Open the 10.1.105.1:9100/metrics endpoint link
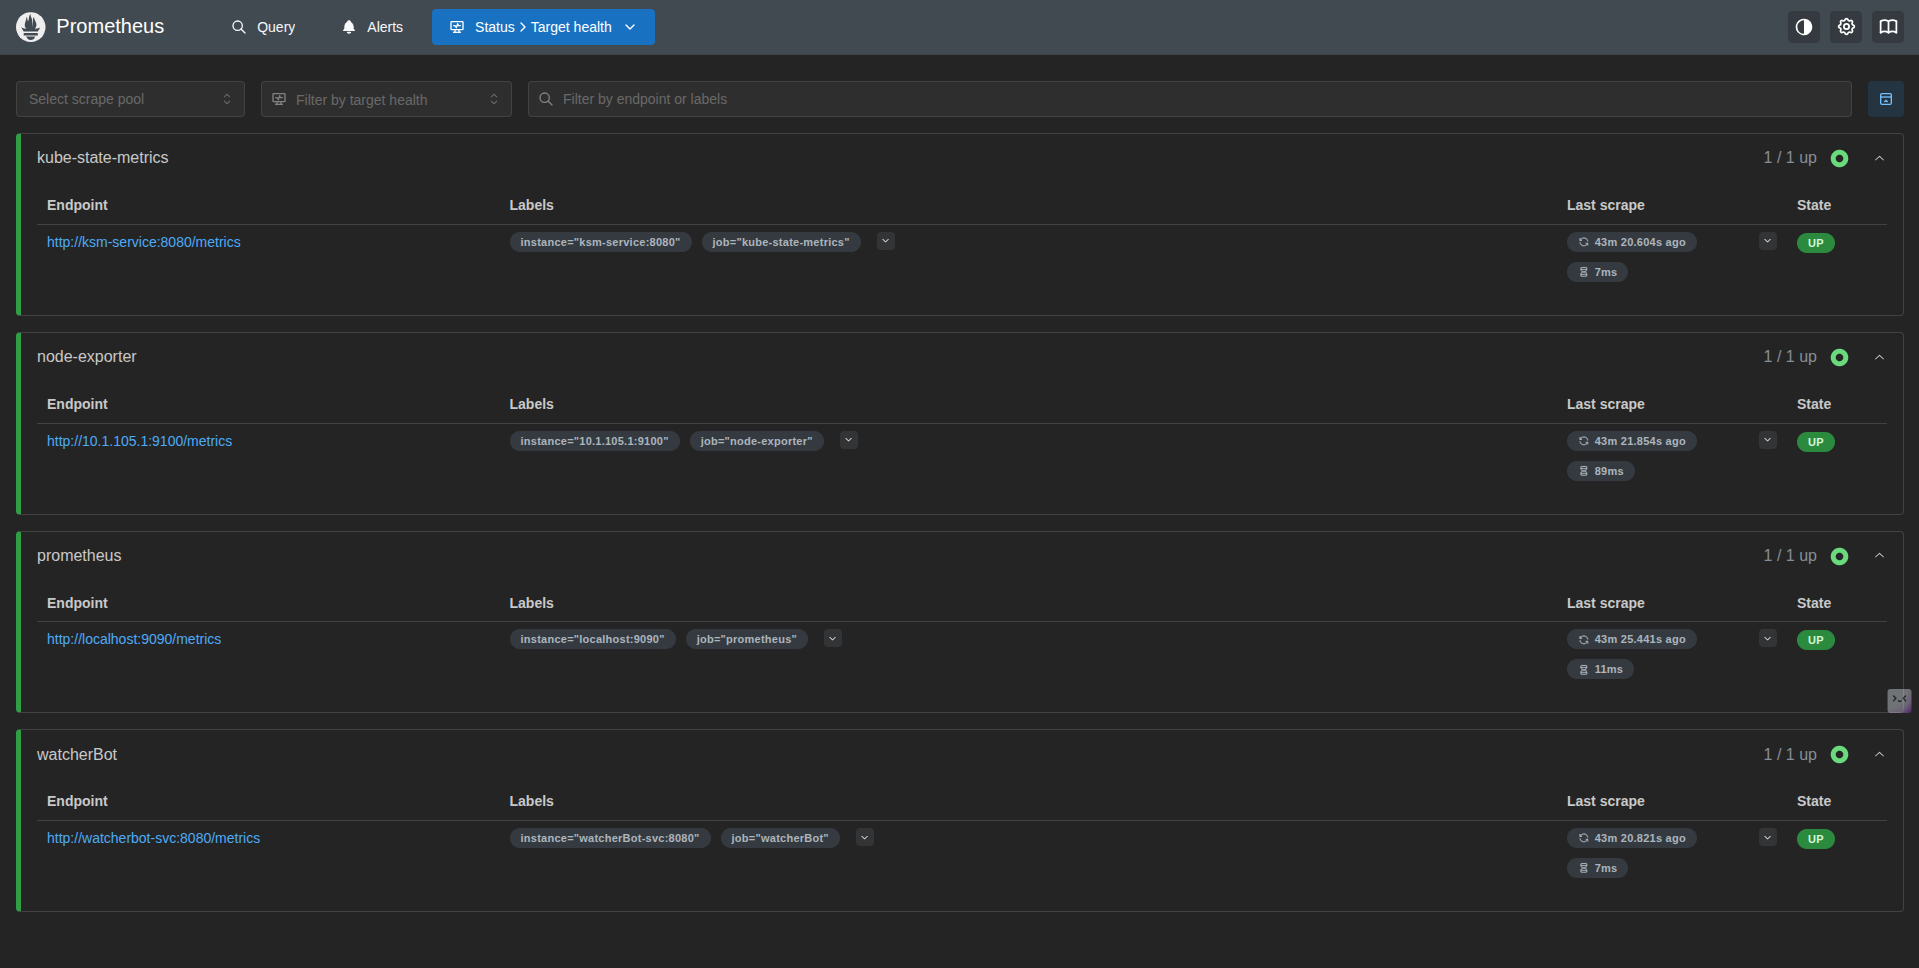 [139, 441]
